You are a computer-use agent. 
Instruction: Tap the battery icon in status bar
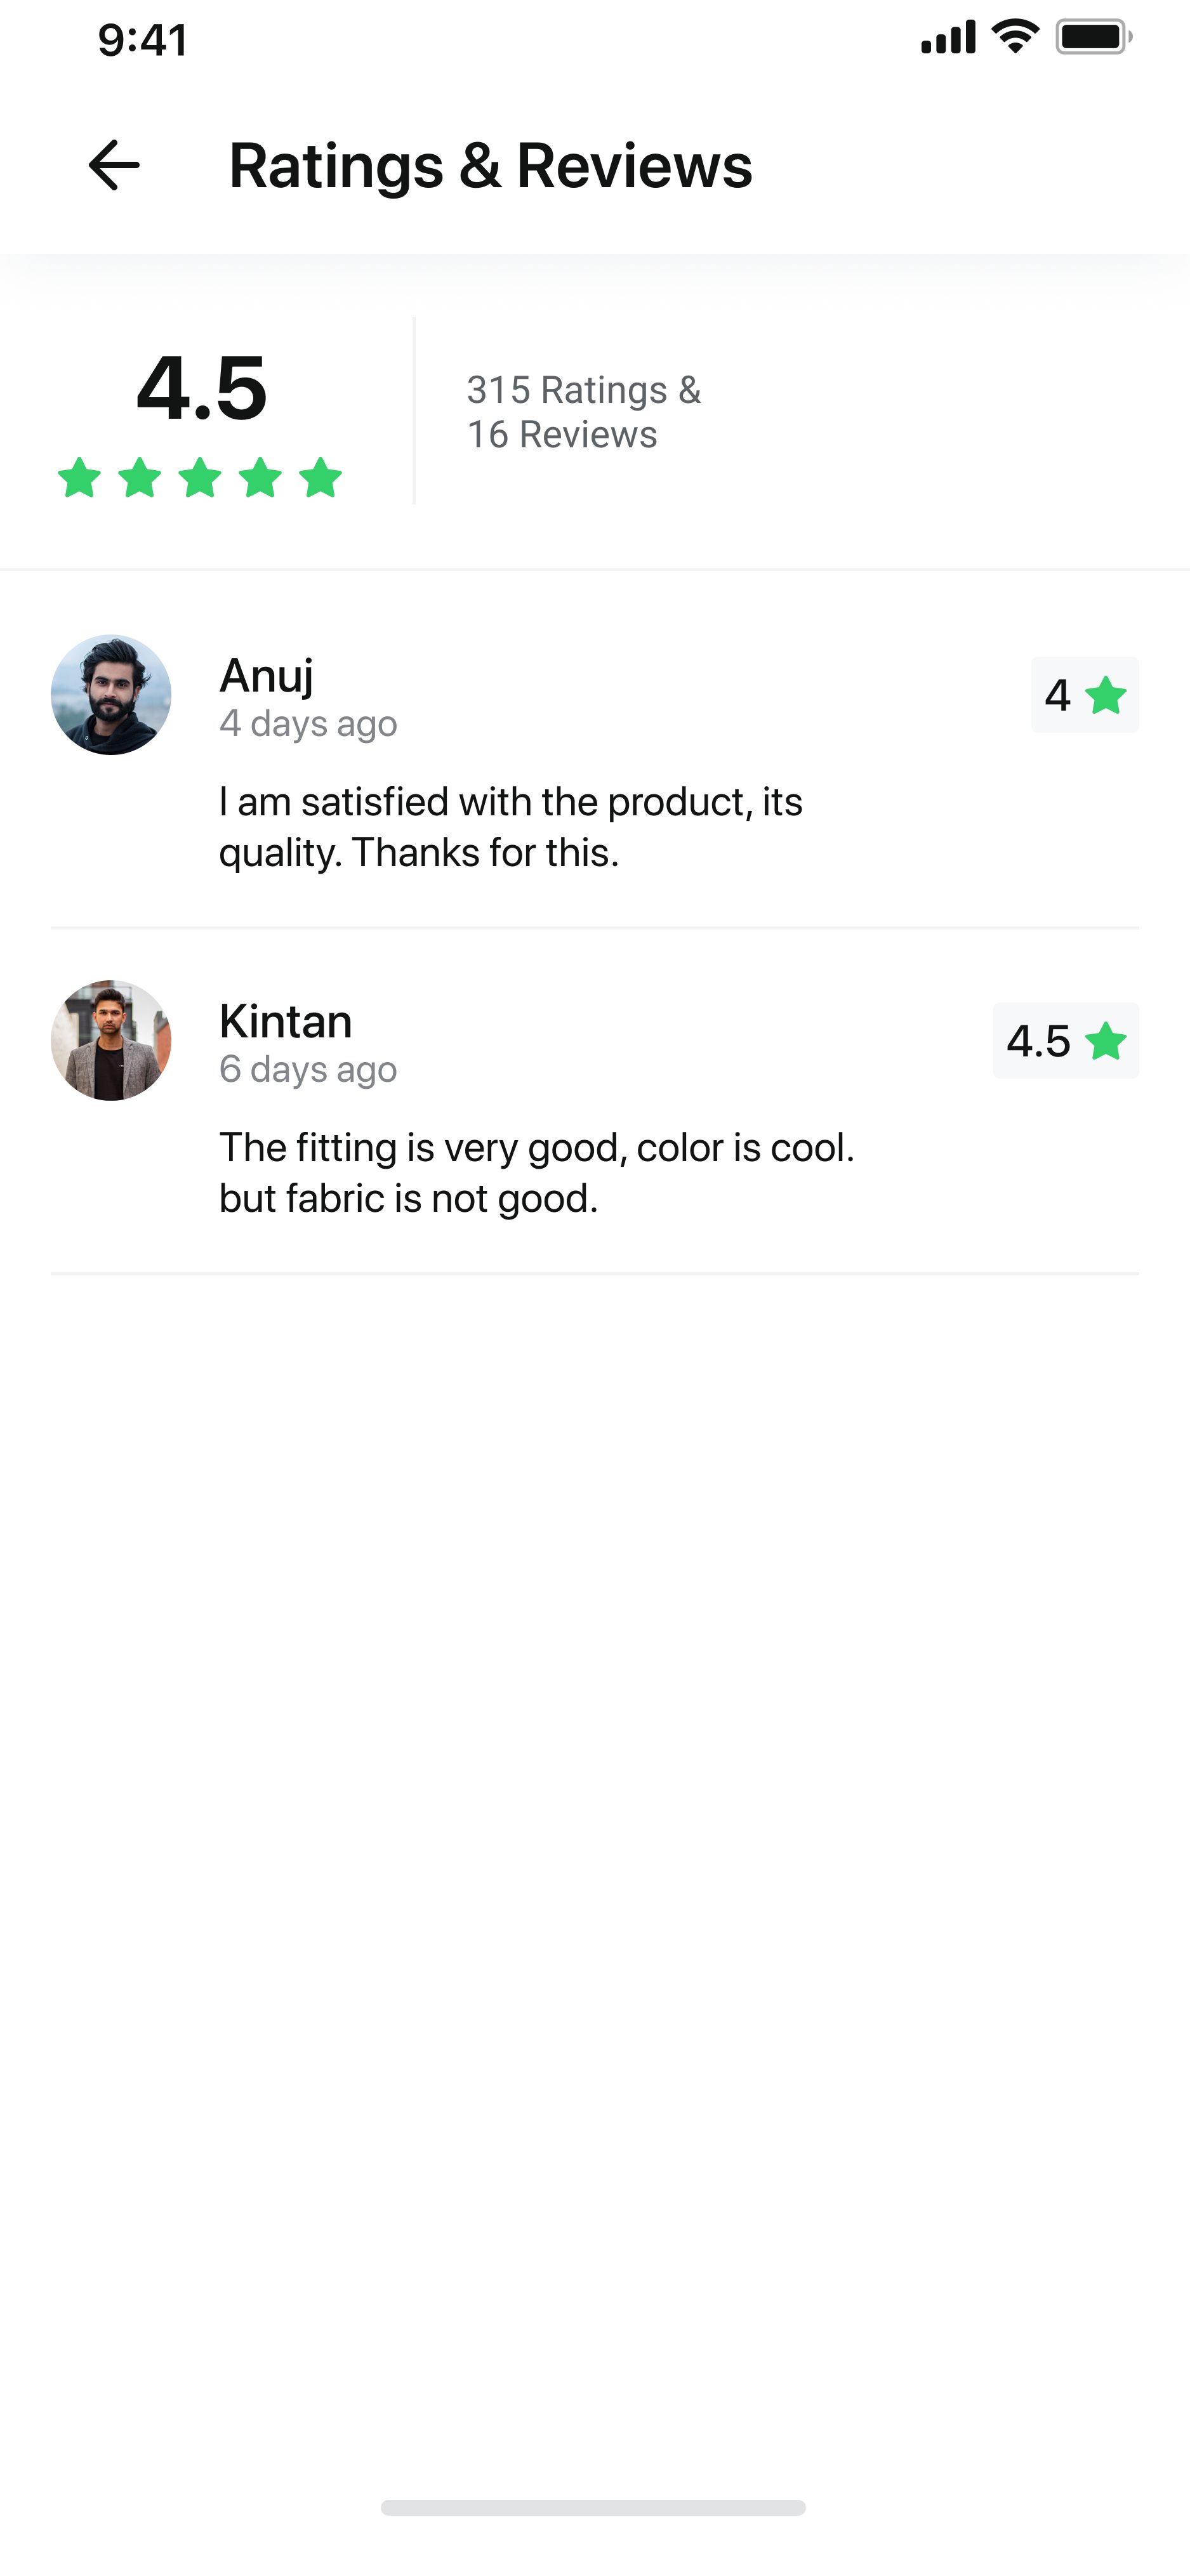pyautogui.click(x=1093, y=38)
